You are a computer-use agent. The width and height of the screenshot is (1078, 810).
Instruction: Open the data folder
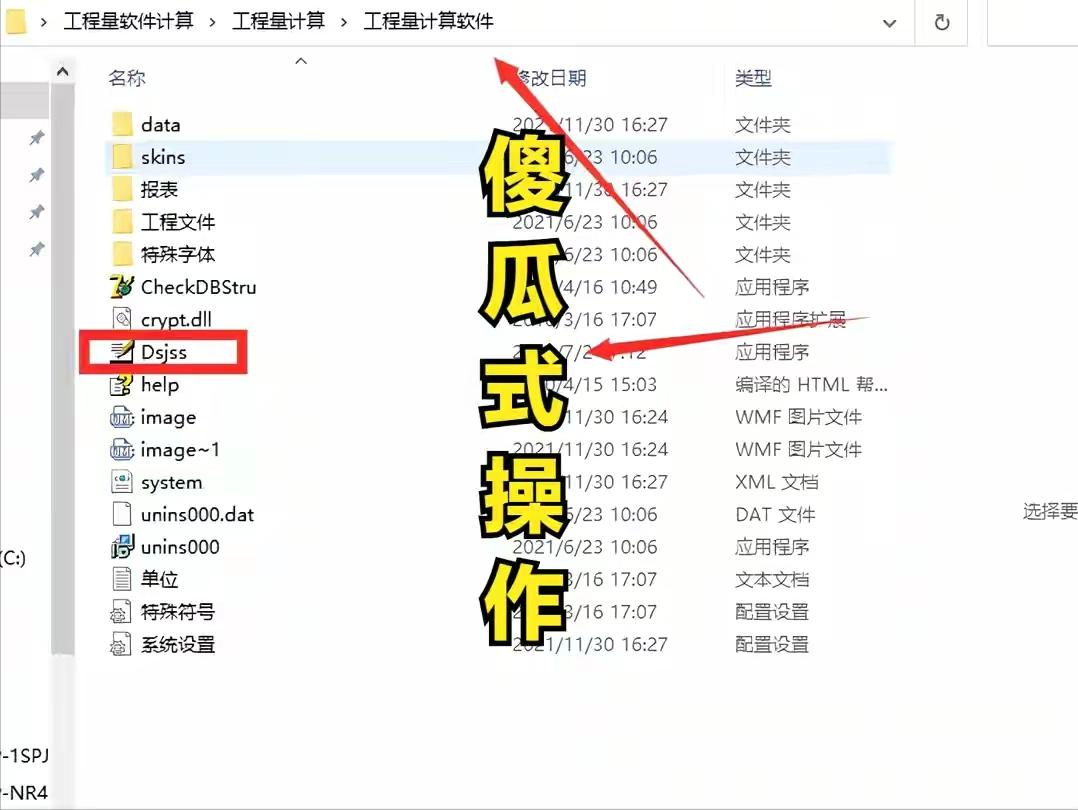pyautogui.click(x=161, y=124)
